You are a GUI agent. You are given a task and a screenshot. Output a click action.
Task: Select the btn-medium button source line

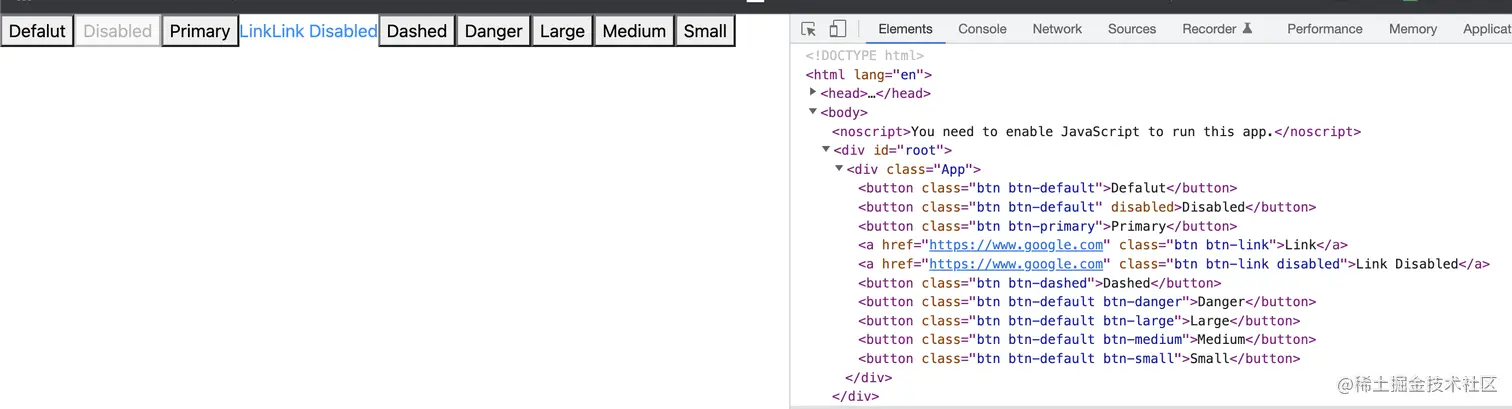point(1086,340)
